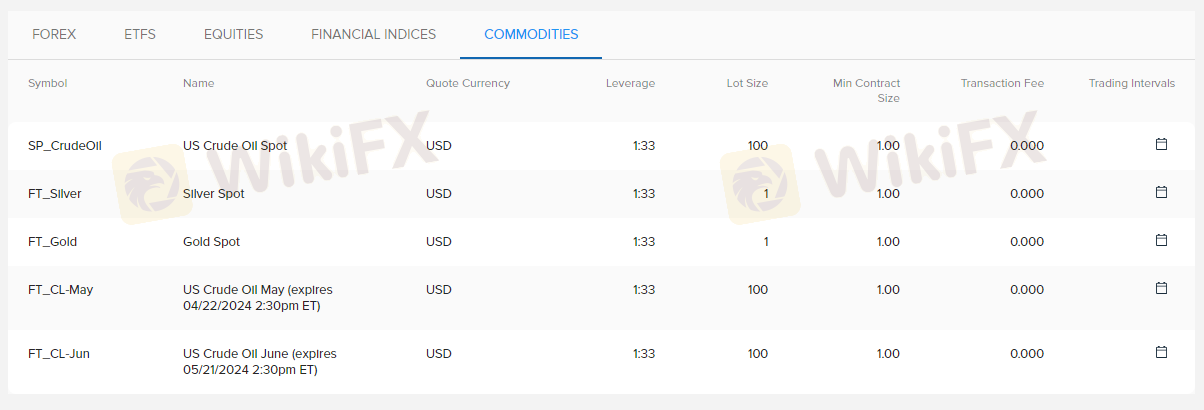
Task: Click the Gold Spot name
Action: 211,242
